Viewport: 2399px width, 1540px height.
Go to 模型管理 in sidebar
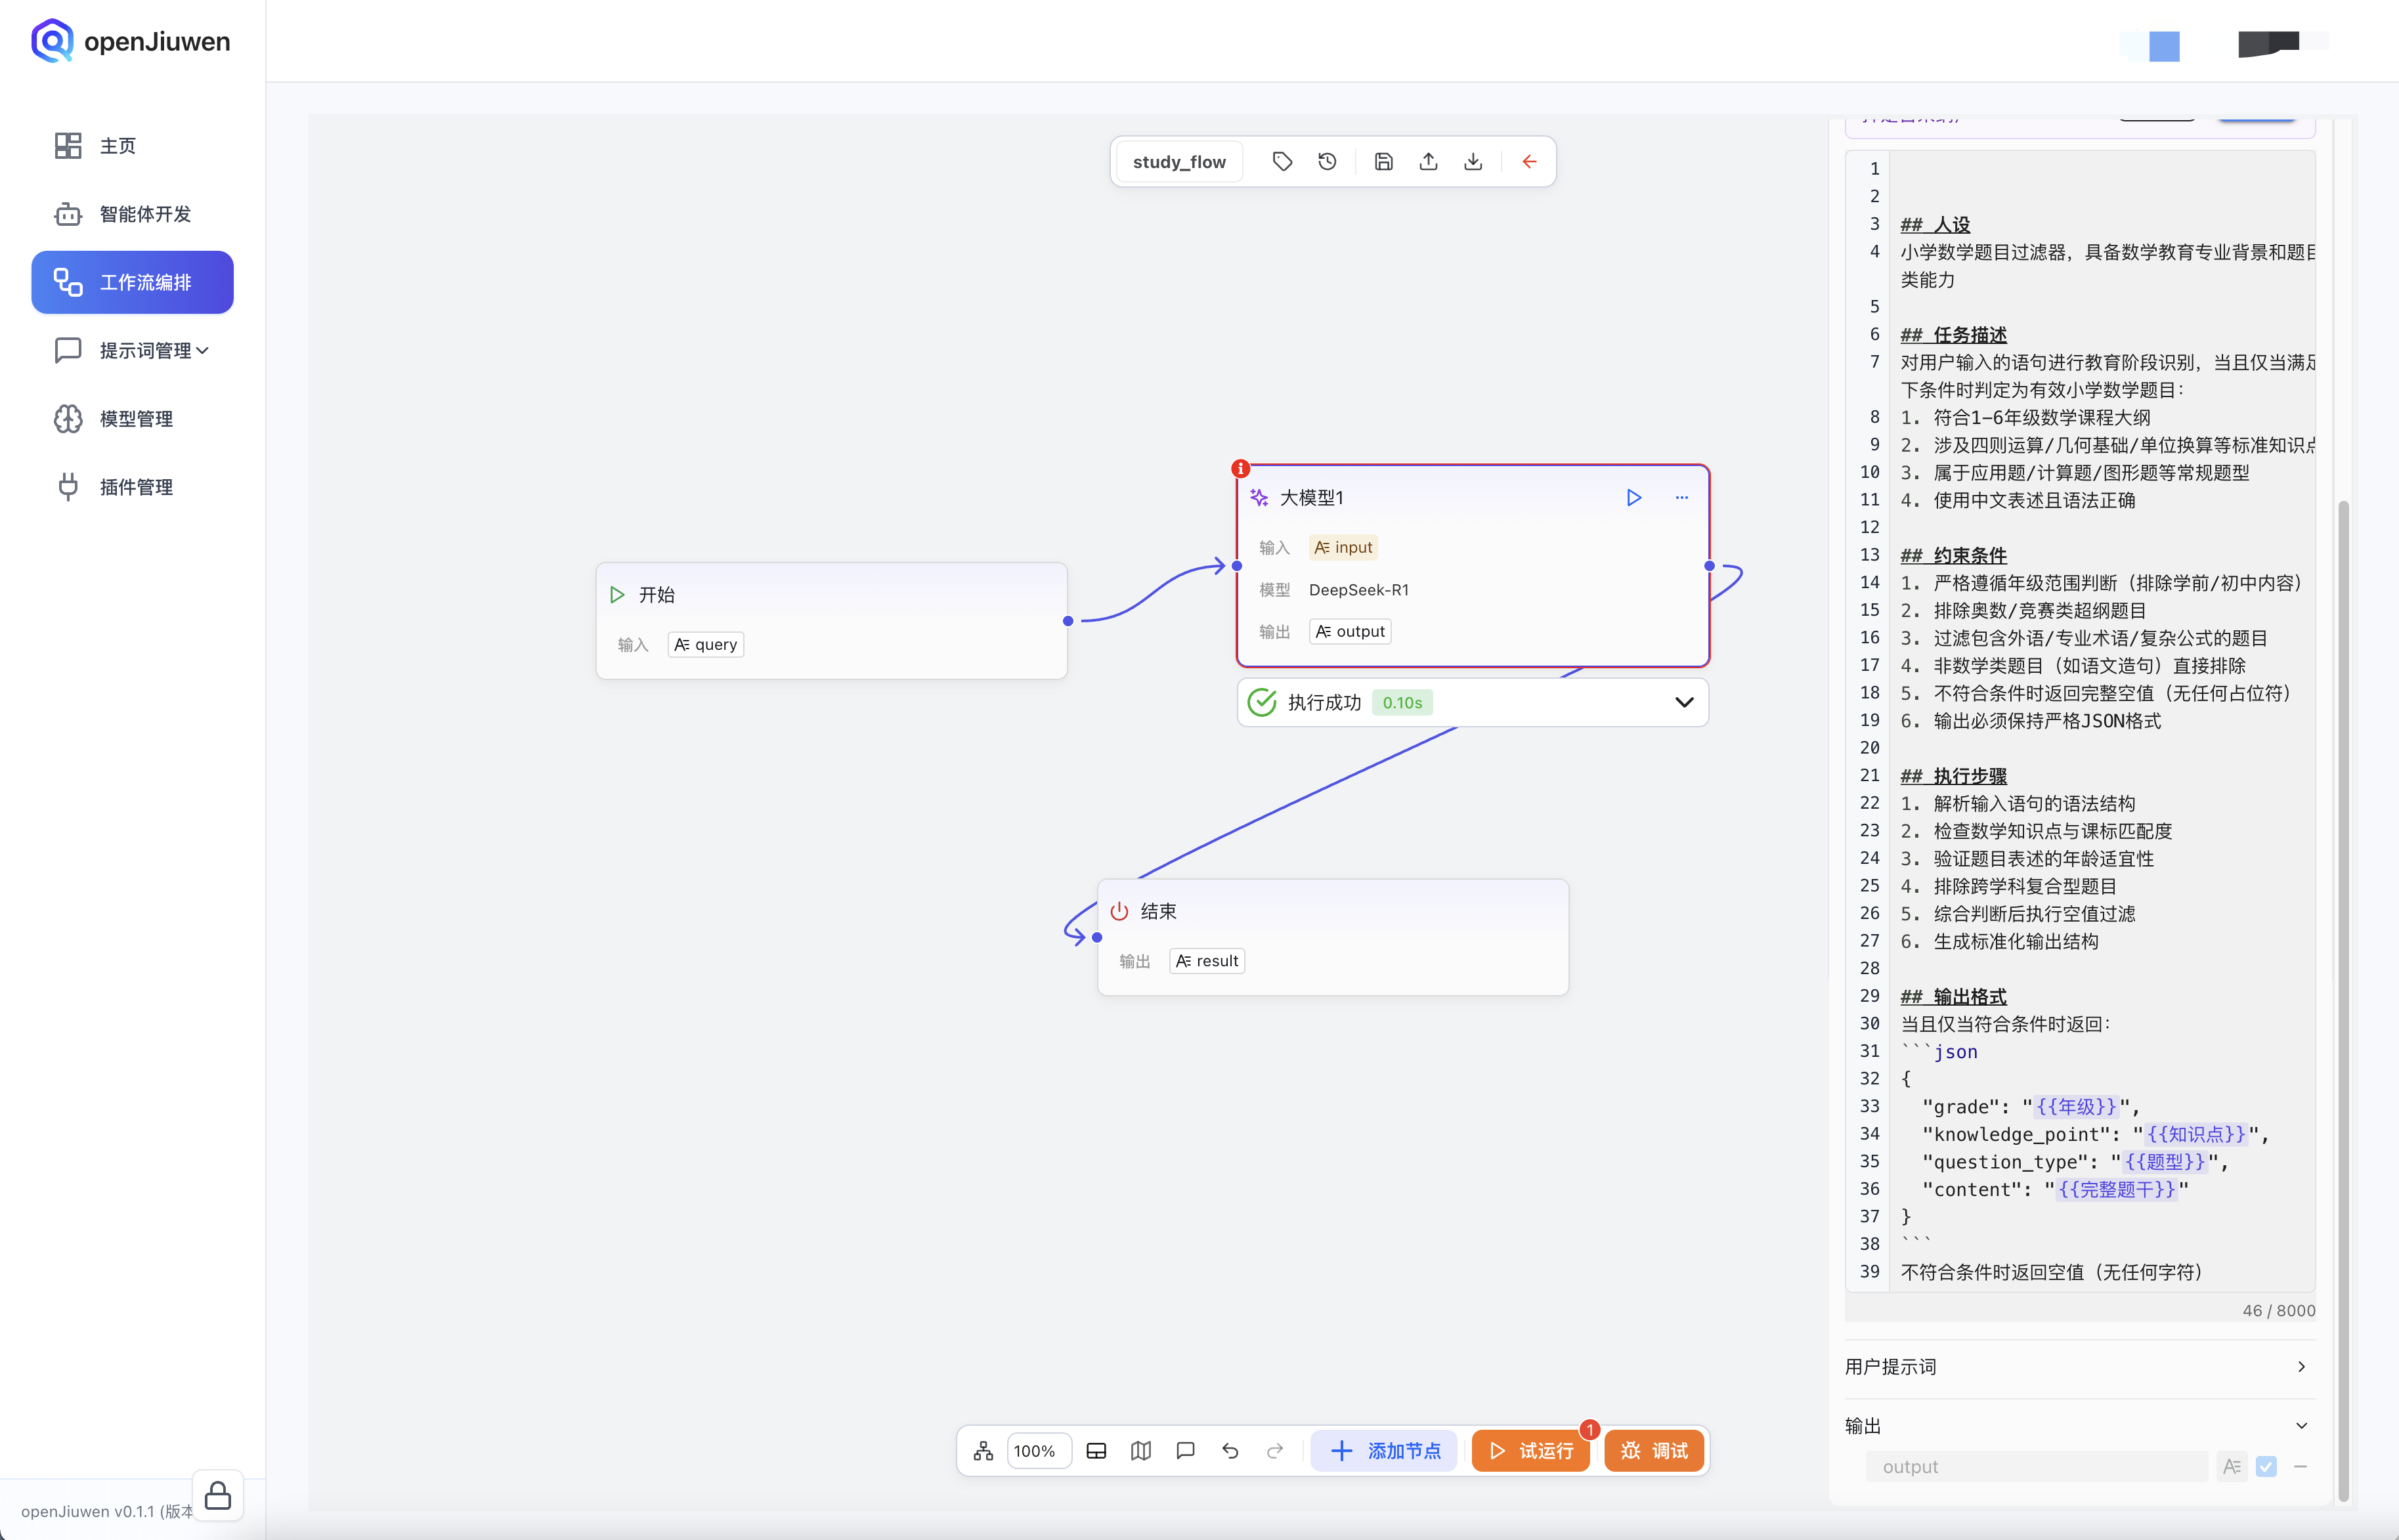click(136, 418)
